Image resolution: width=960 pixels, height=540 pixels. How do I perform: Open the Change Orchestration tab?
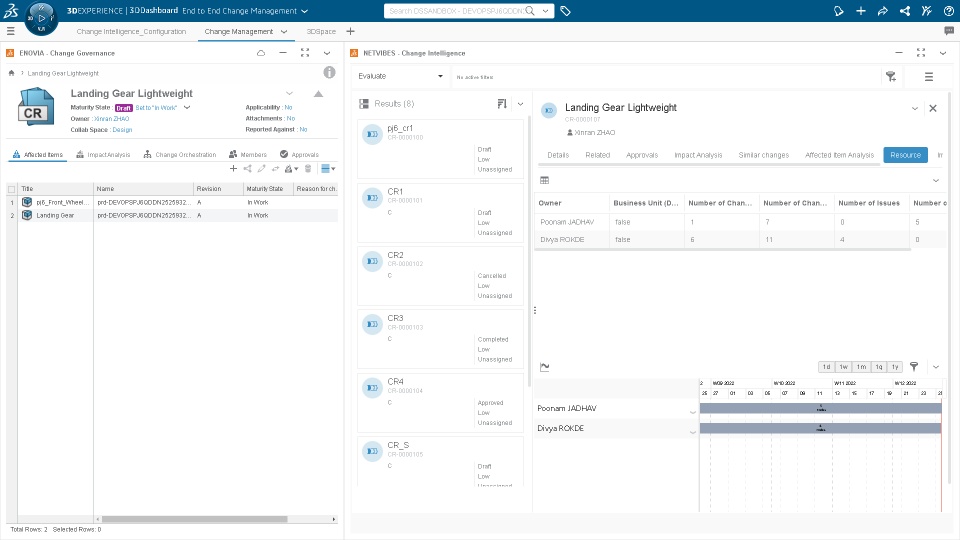pyautogui.click(x=180, y=155)
